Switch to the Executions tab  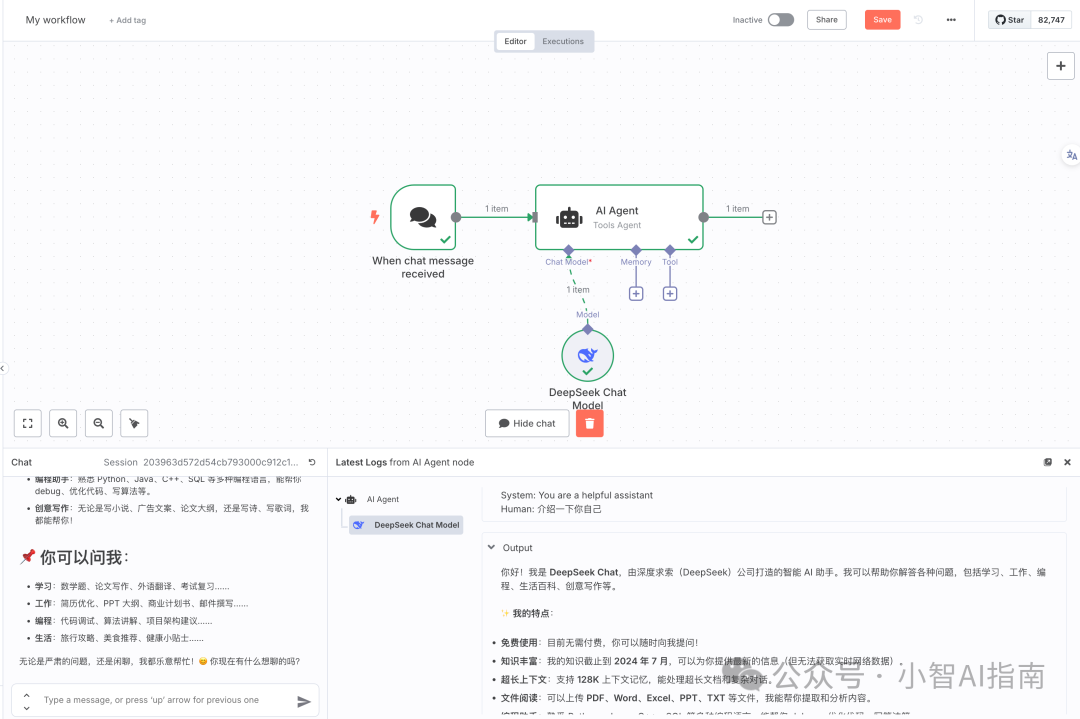point(563,41)
